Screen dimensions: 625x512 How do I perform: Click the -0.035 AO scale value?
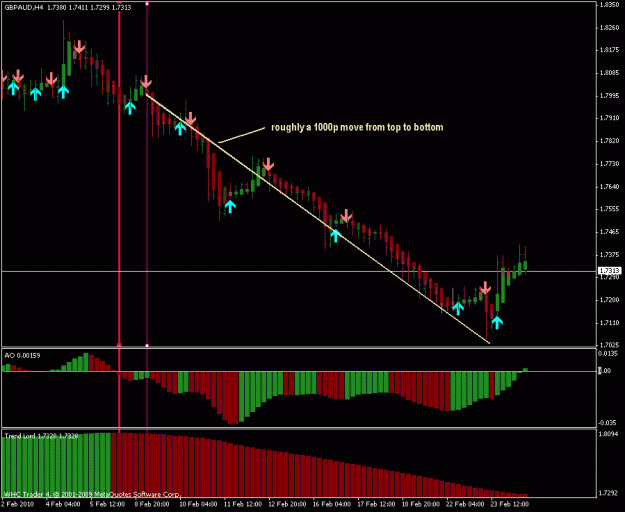pyautogui.click(x=609, y=423)
